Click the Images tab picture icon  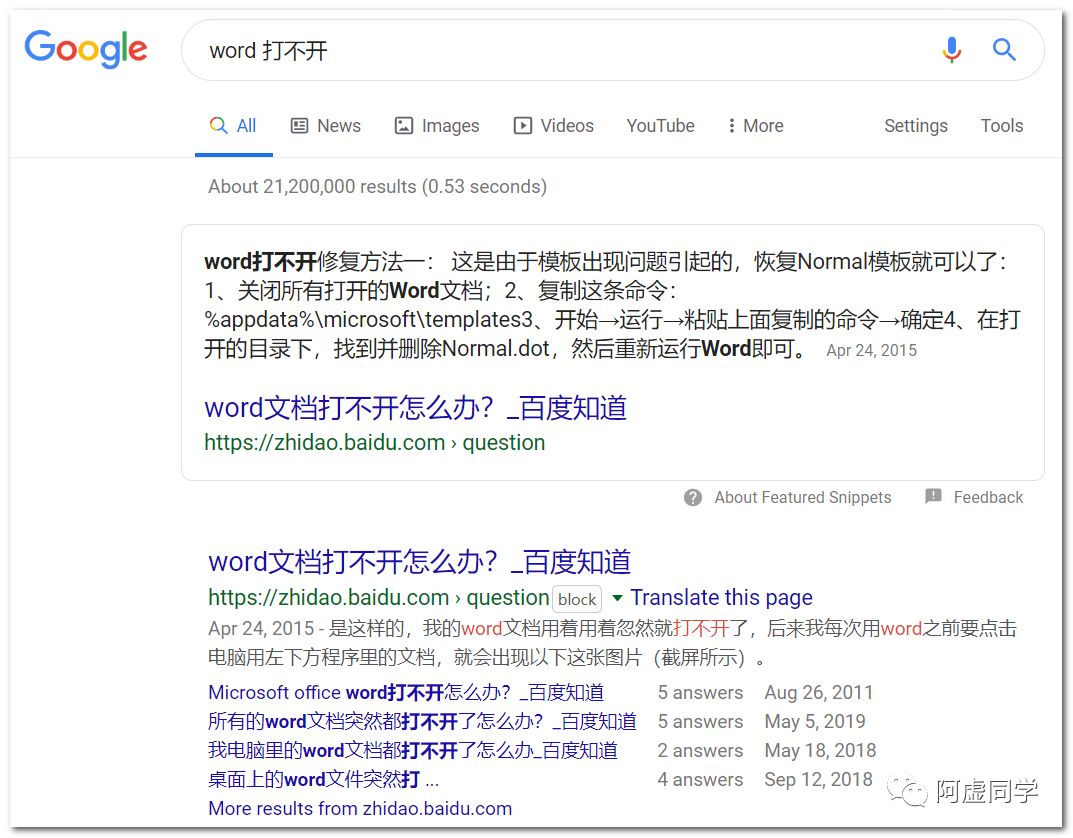coord(404,126)
